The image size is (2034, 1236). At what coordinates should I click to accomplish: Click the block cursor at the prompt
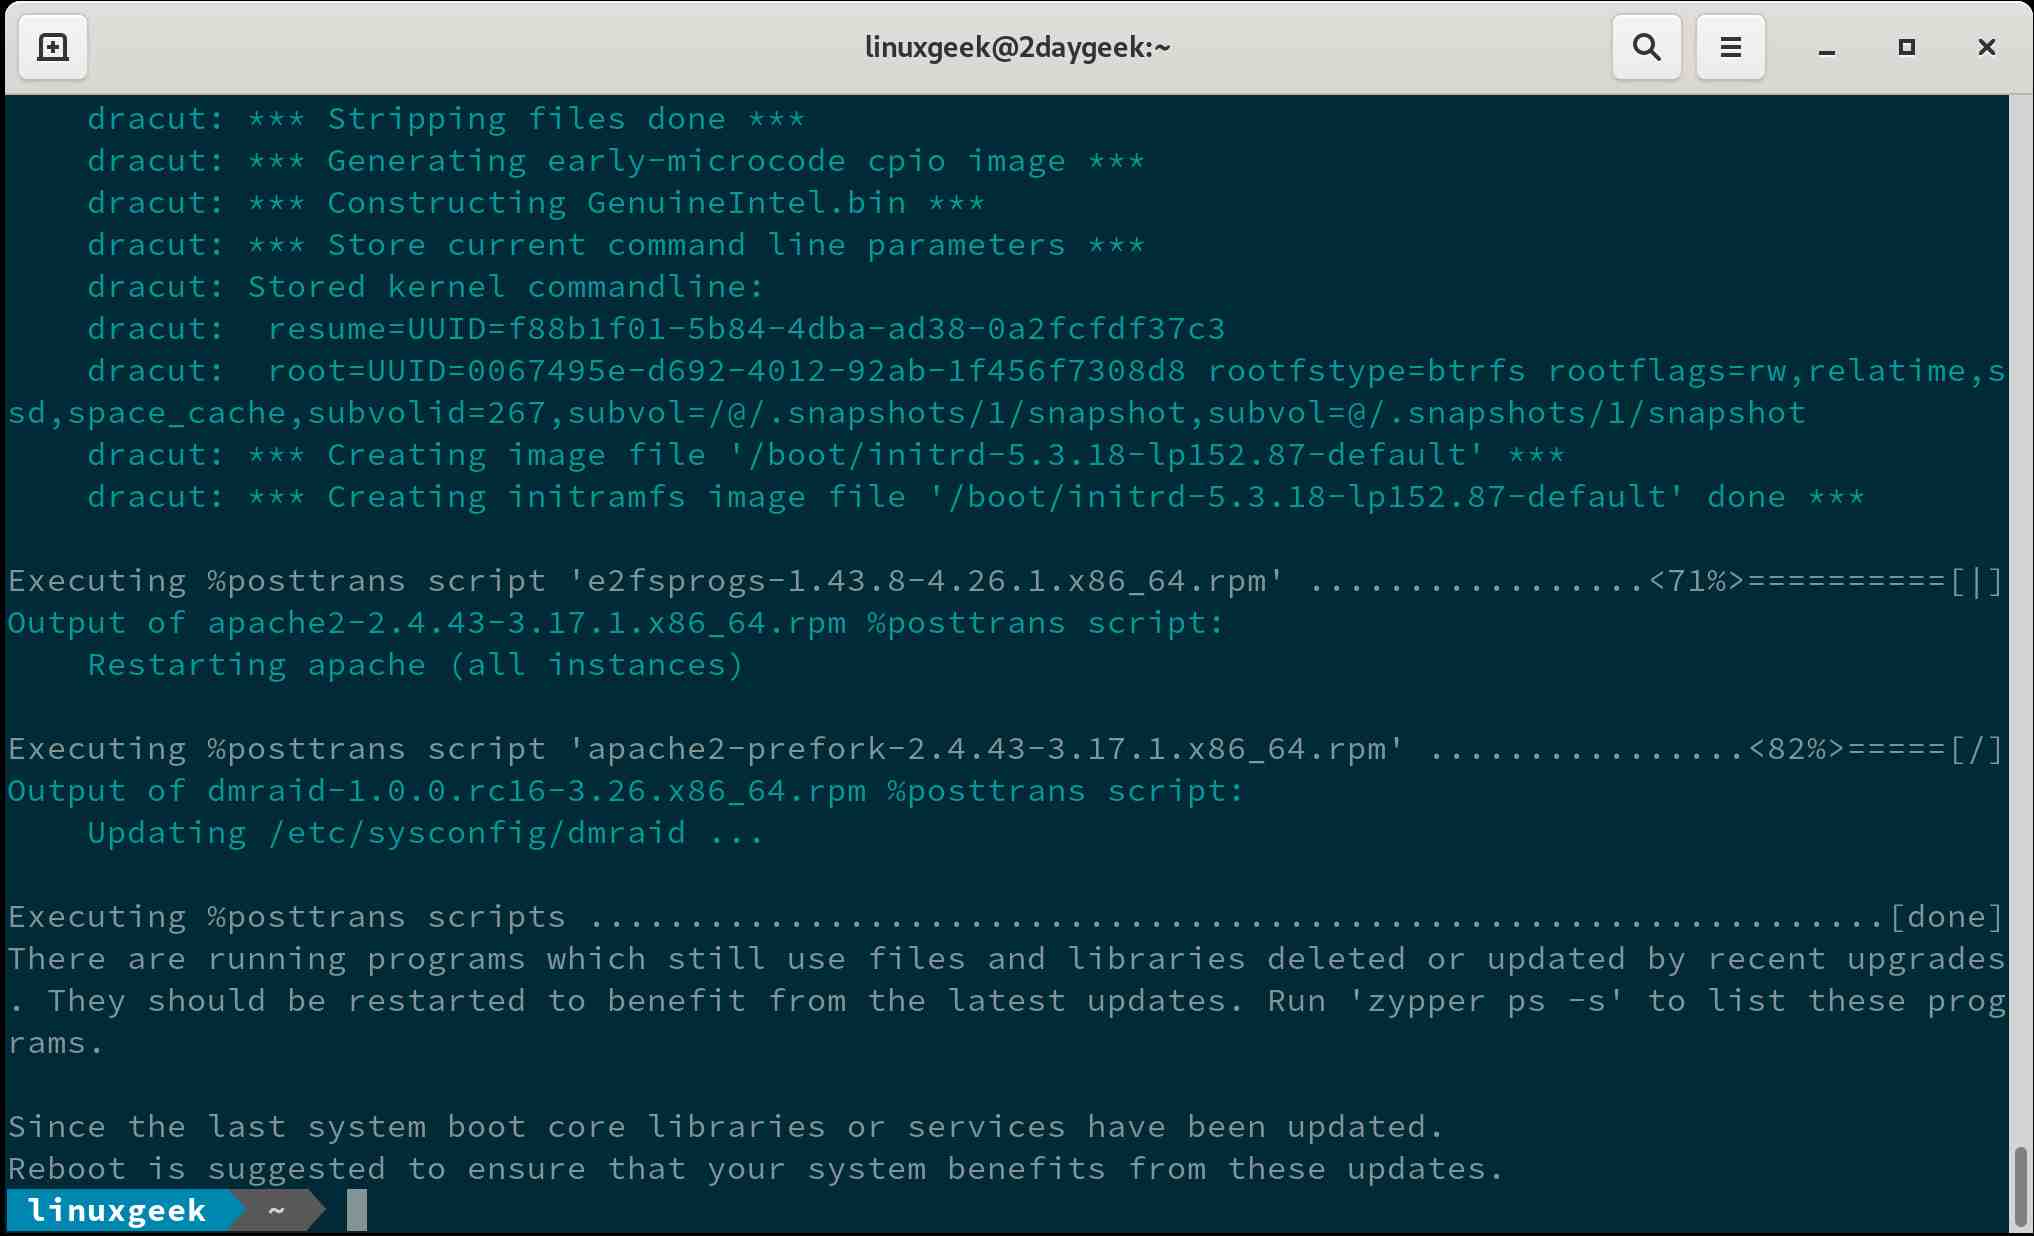coord(356,1210)
